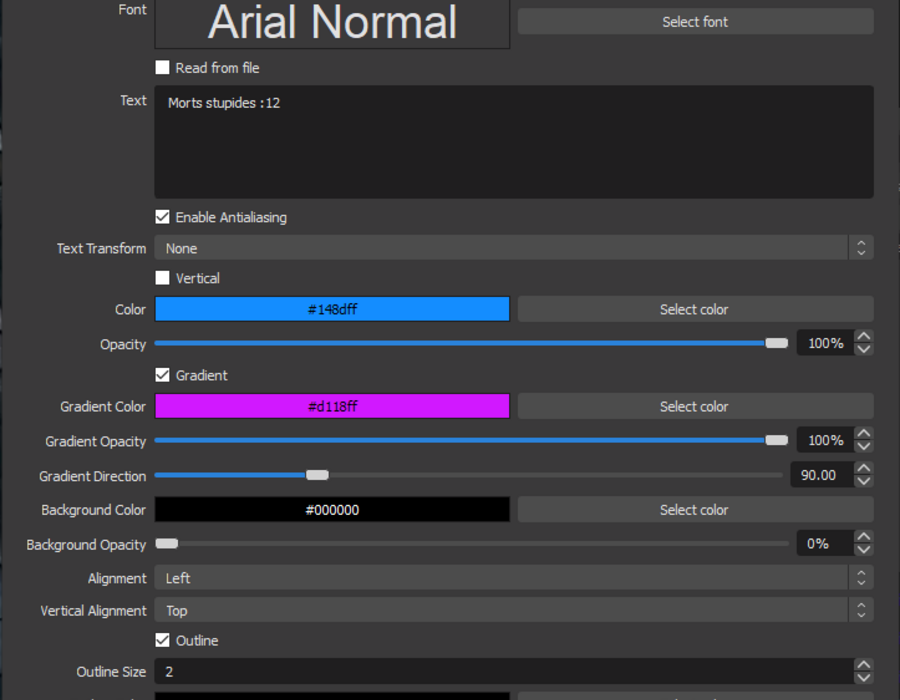Open the Vertical Alignment dropdown set to Top
The height and width of the screenshot is (700, 900).
[x=514, y=610]
